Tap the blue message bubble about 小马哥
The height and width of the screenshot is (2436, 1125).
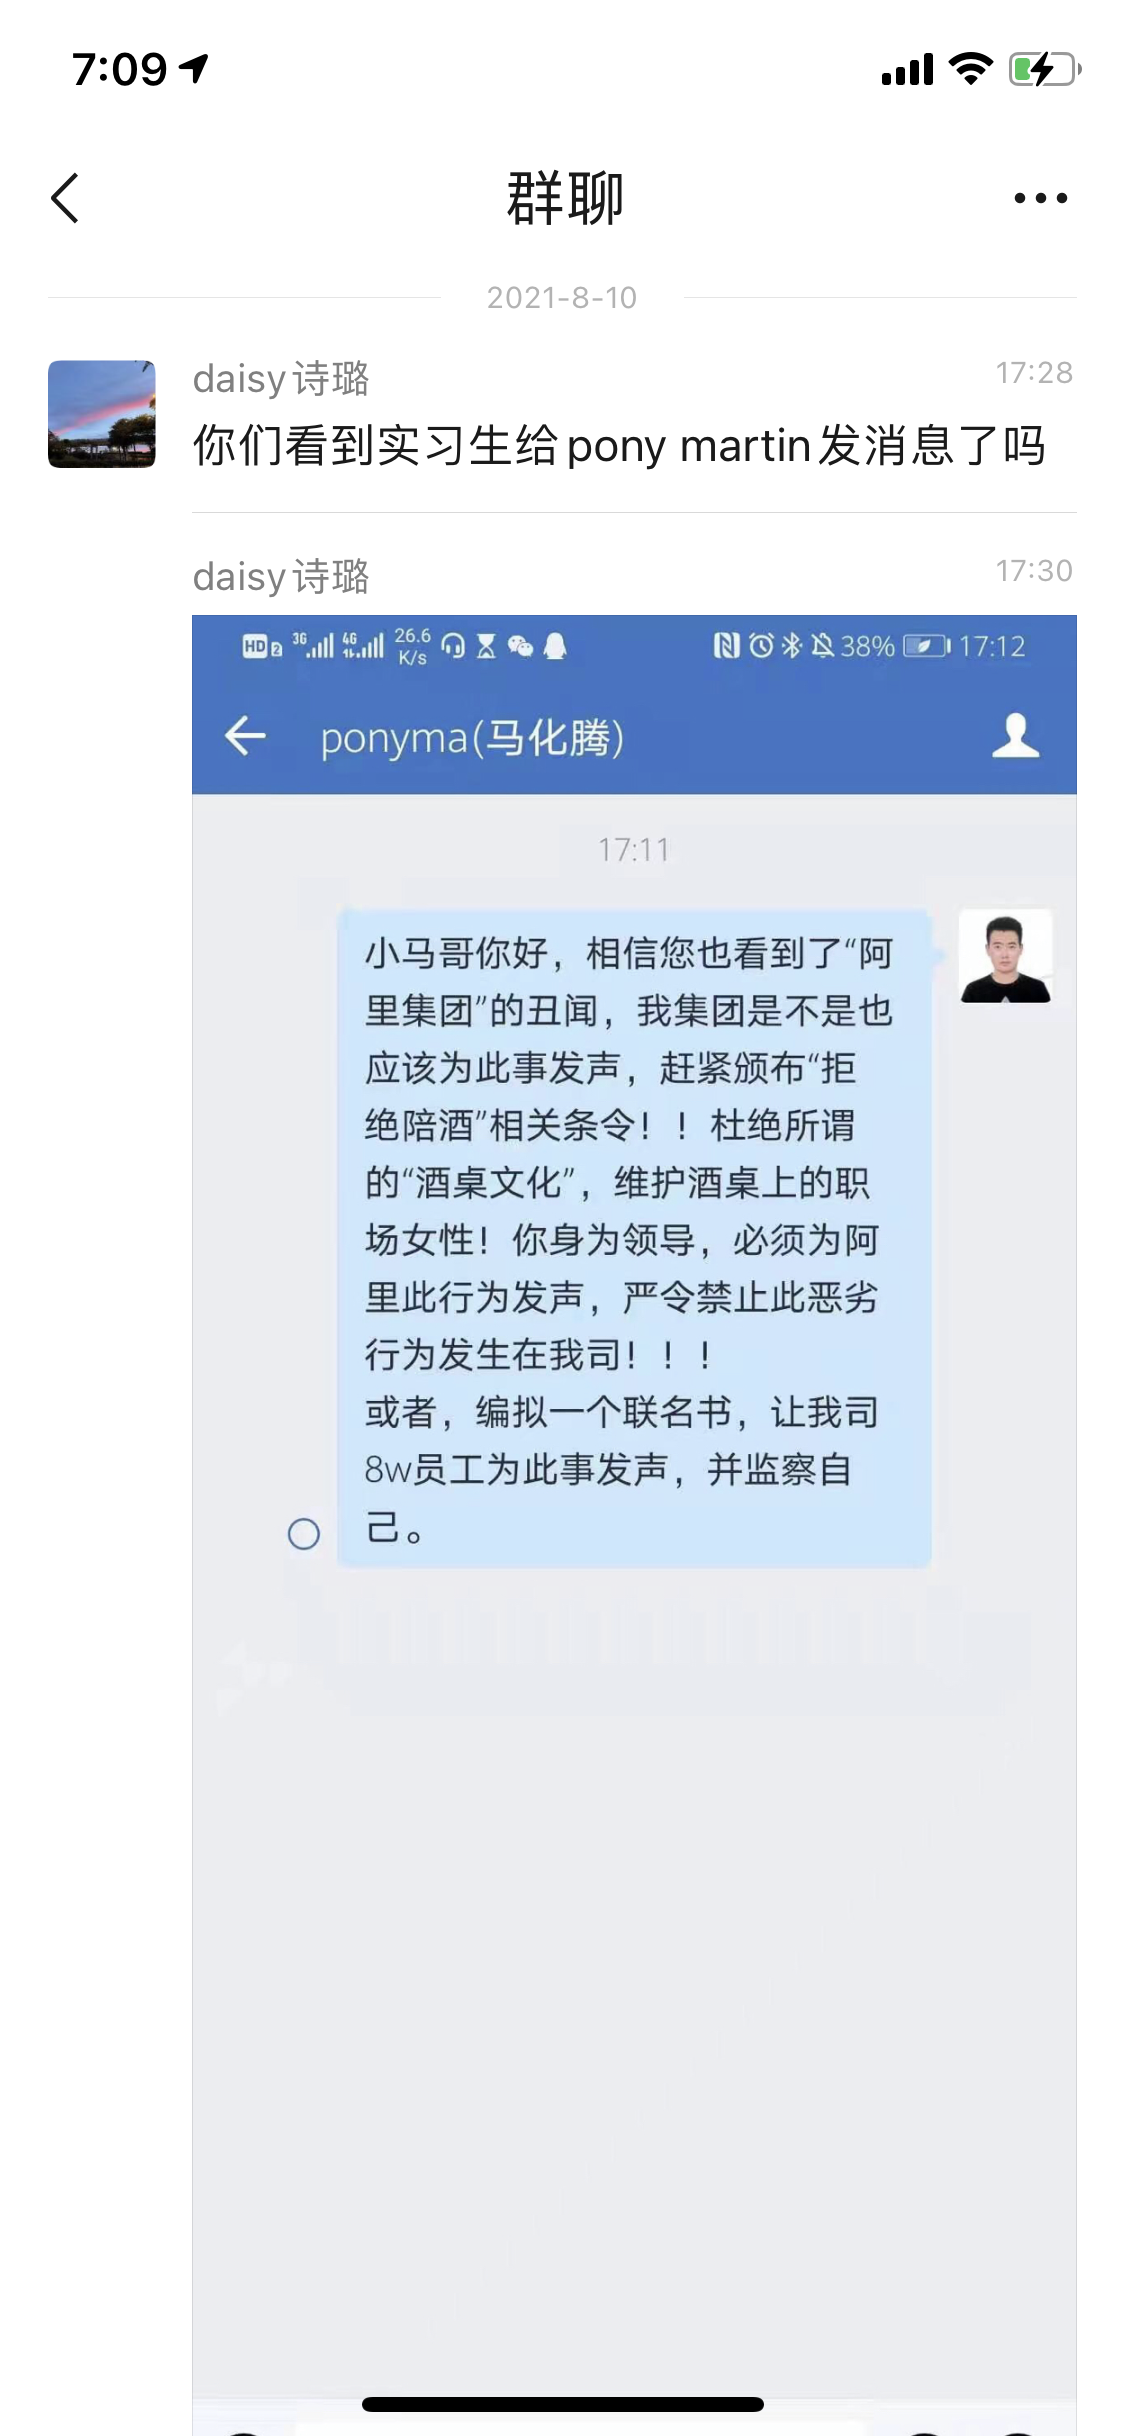[635, 1237]
